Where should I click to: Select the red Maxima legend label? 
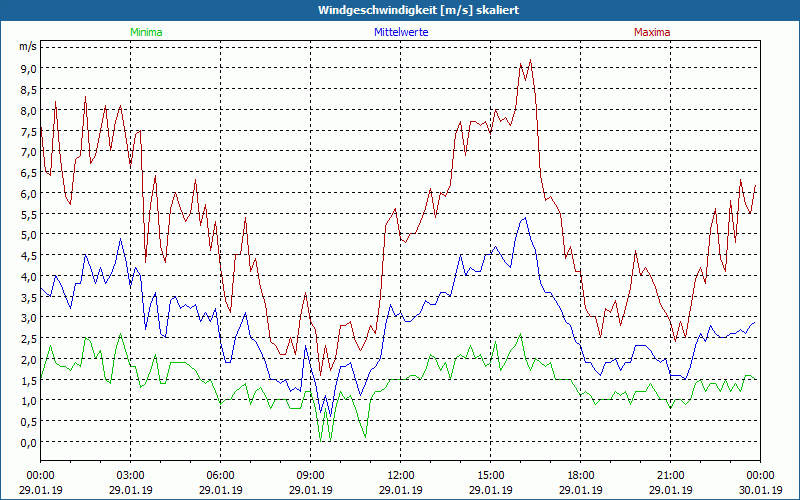click(x=652, y=32)
